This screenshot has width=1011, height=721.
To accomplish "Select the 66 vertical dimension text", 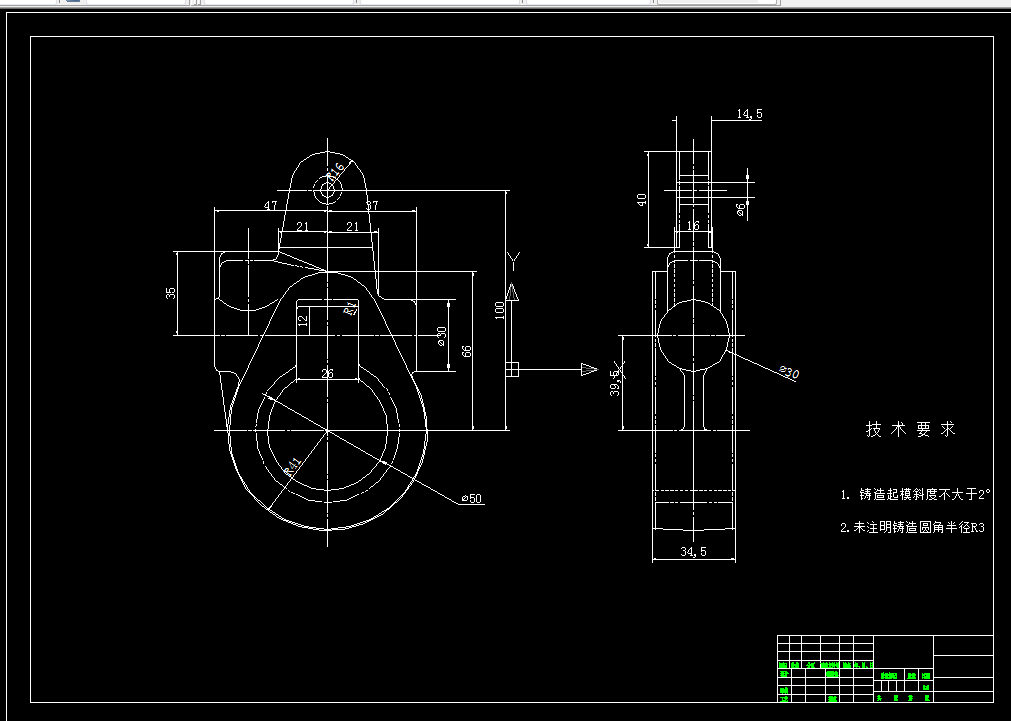I will tap(467, 351).
